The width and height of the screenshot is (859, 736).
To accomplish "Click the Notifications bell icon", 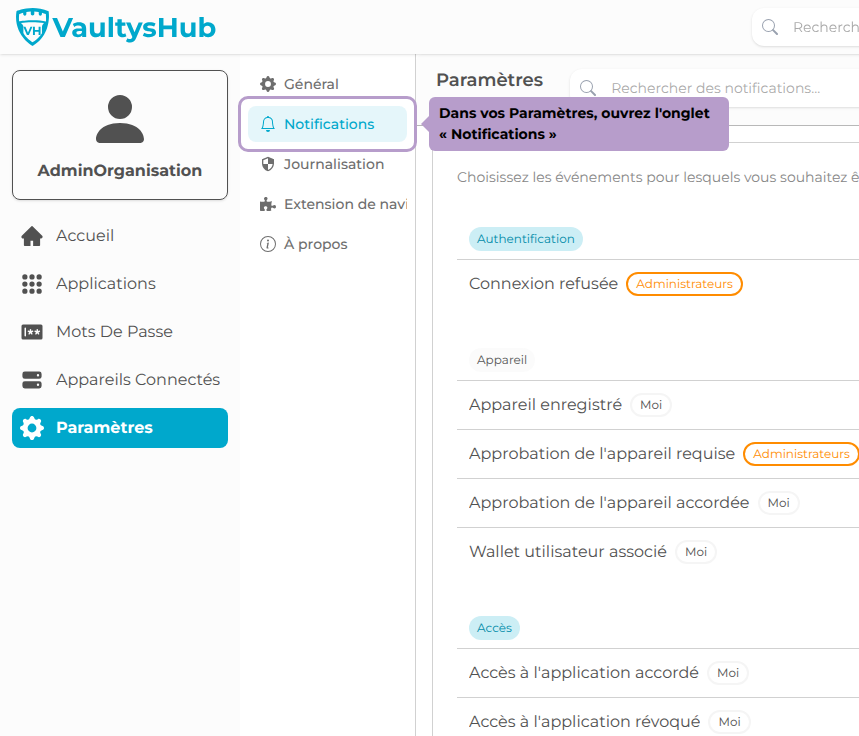I will 268,124.
